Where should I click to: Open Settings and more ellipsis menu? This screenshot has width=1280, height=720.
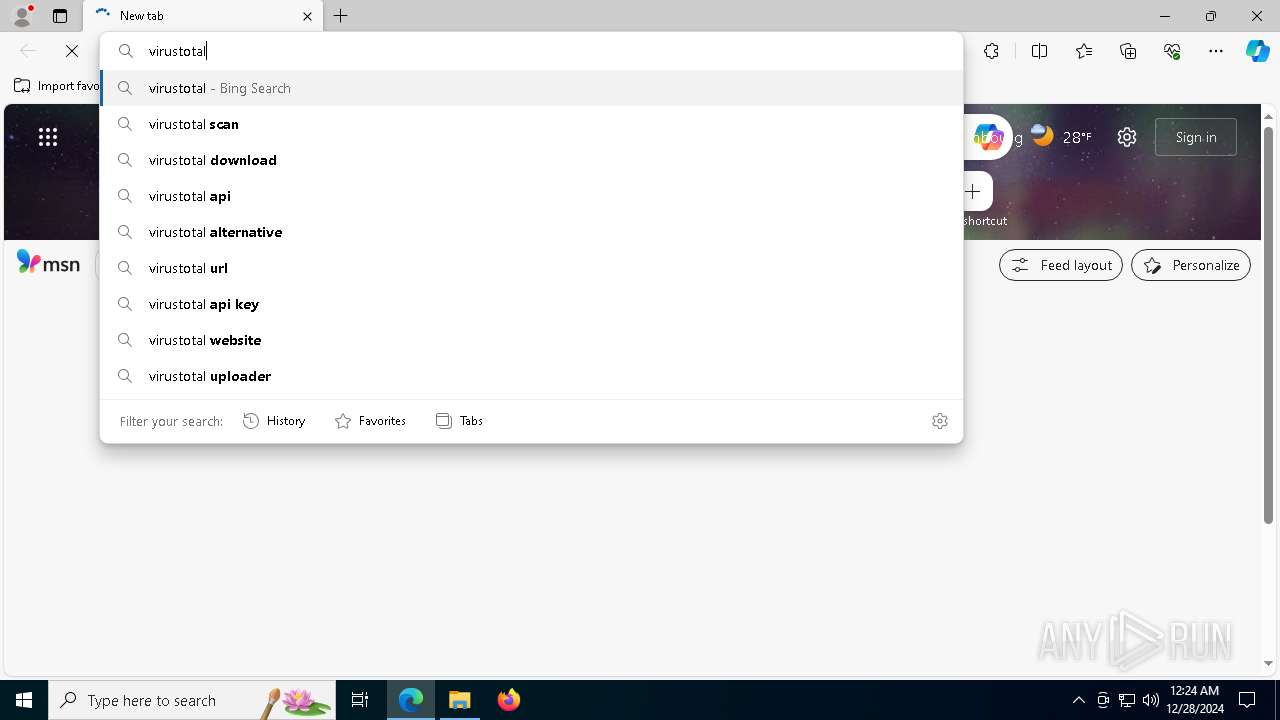pyautogui.click(x=1216, y=51)
